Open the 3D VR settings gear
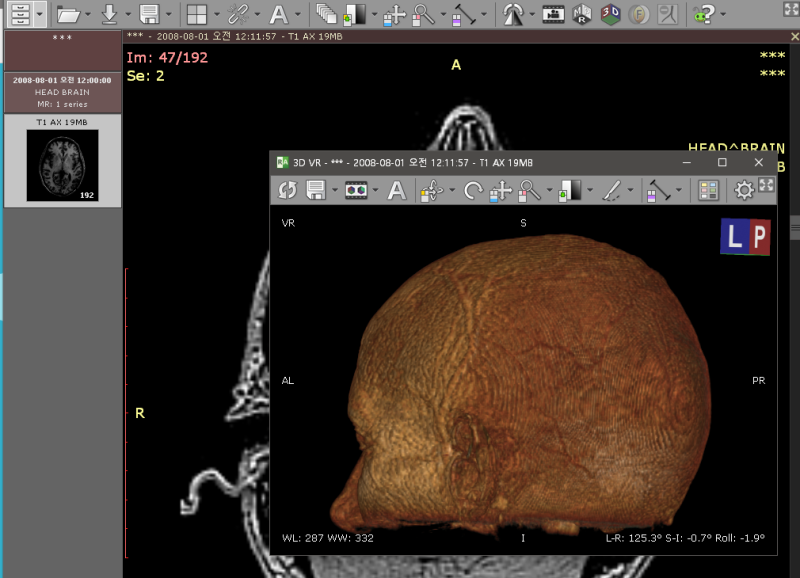Viewport: 800px width, 578px height. 744,190
